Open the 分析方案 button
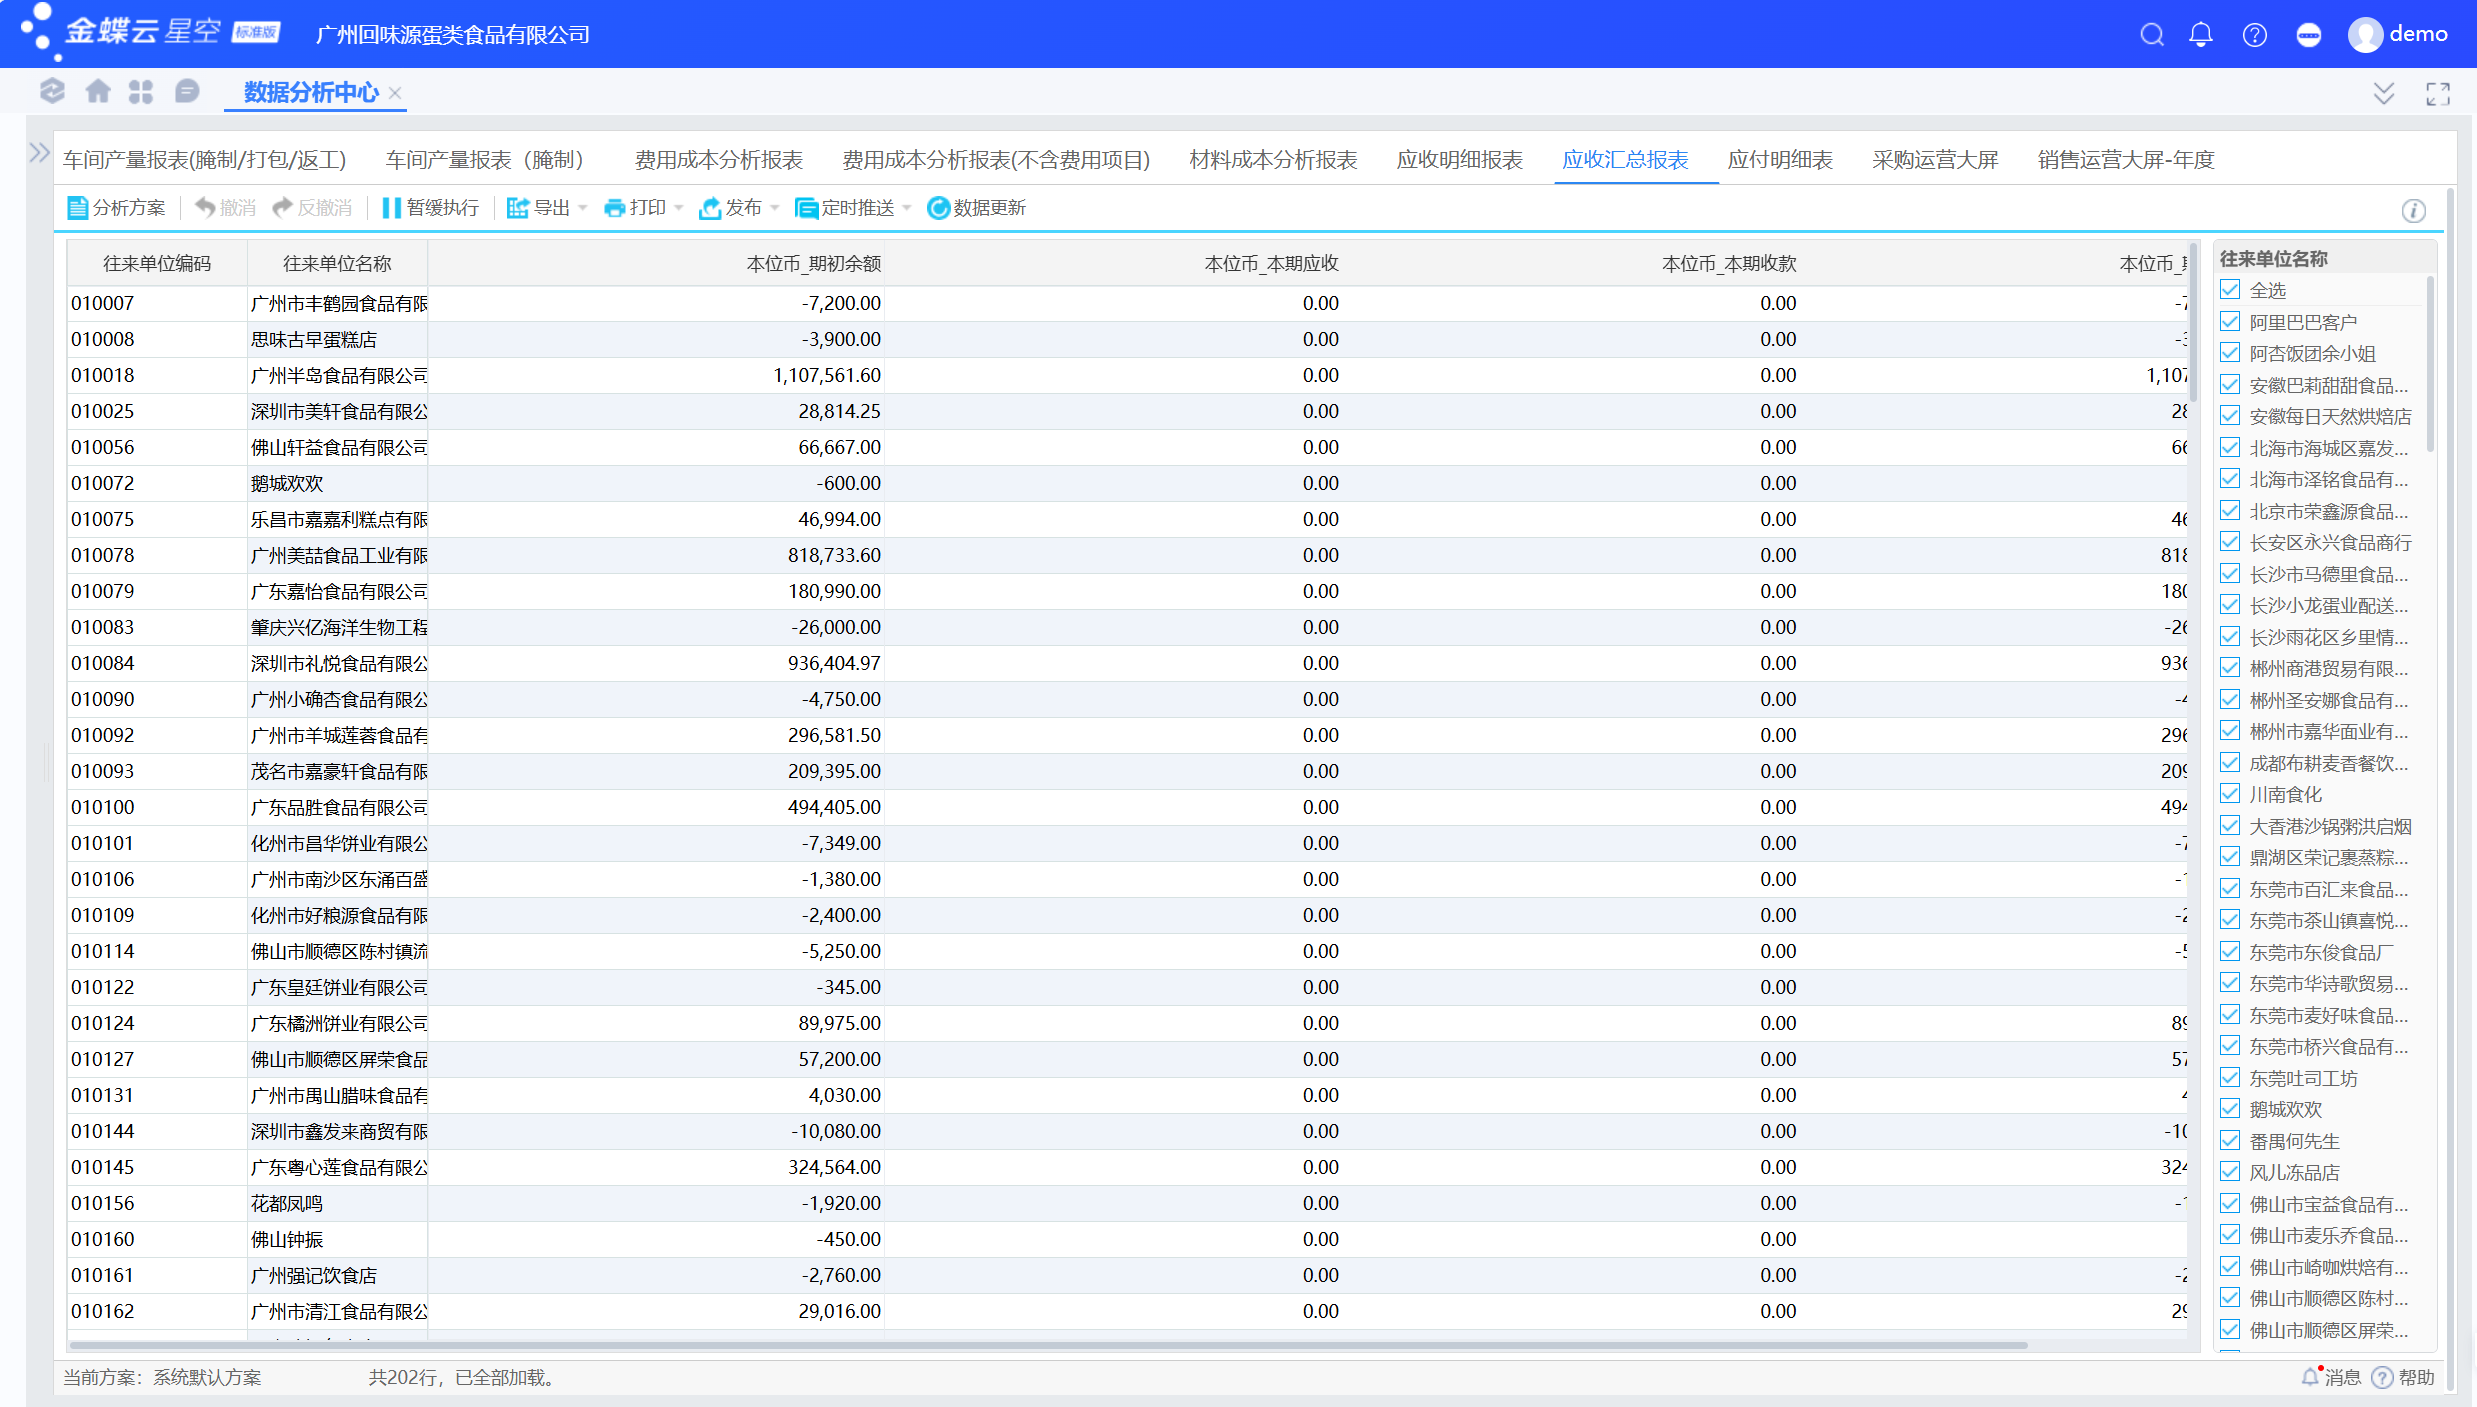The width and height of the screenshot is (2477, 1407). tap(117, 208)
